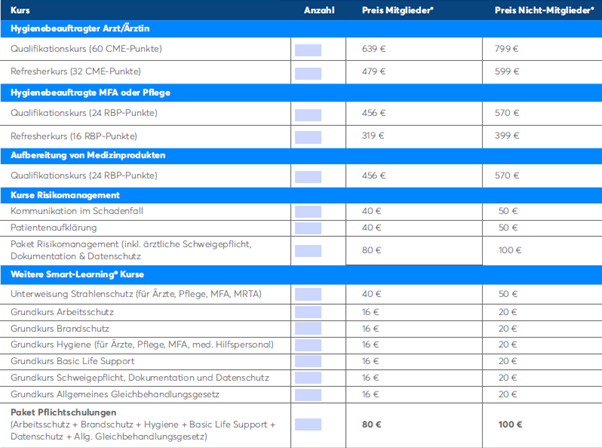The height and width of the screenshot is (448, 602).
Task: Select text 'Qualifikationskurs (60 CME-Punkte)'
Action: 86,49
